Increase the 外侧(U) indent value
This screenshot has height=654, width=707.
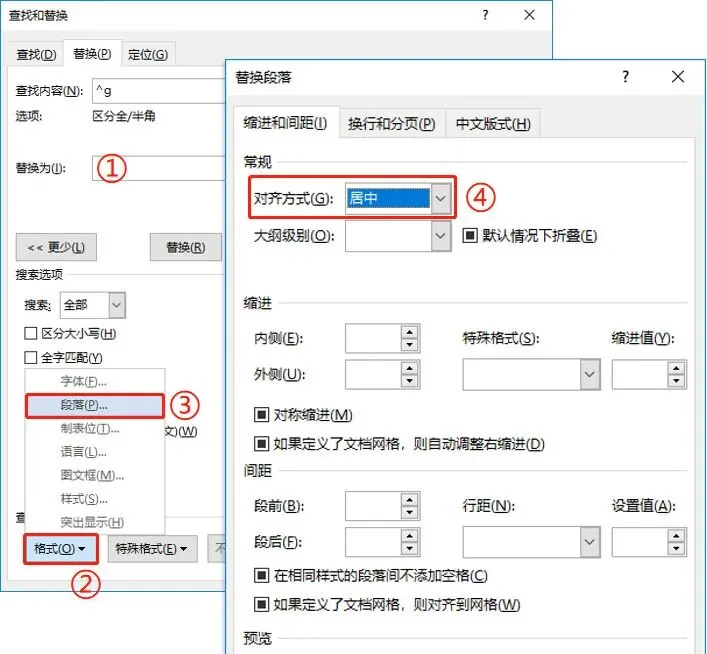tap(409, 368)
